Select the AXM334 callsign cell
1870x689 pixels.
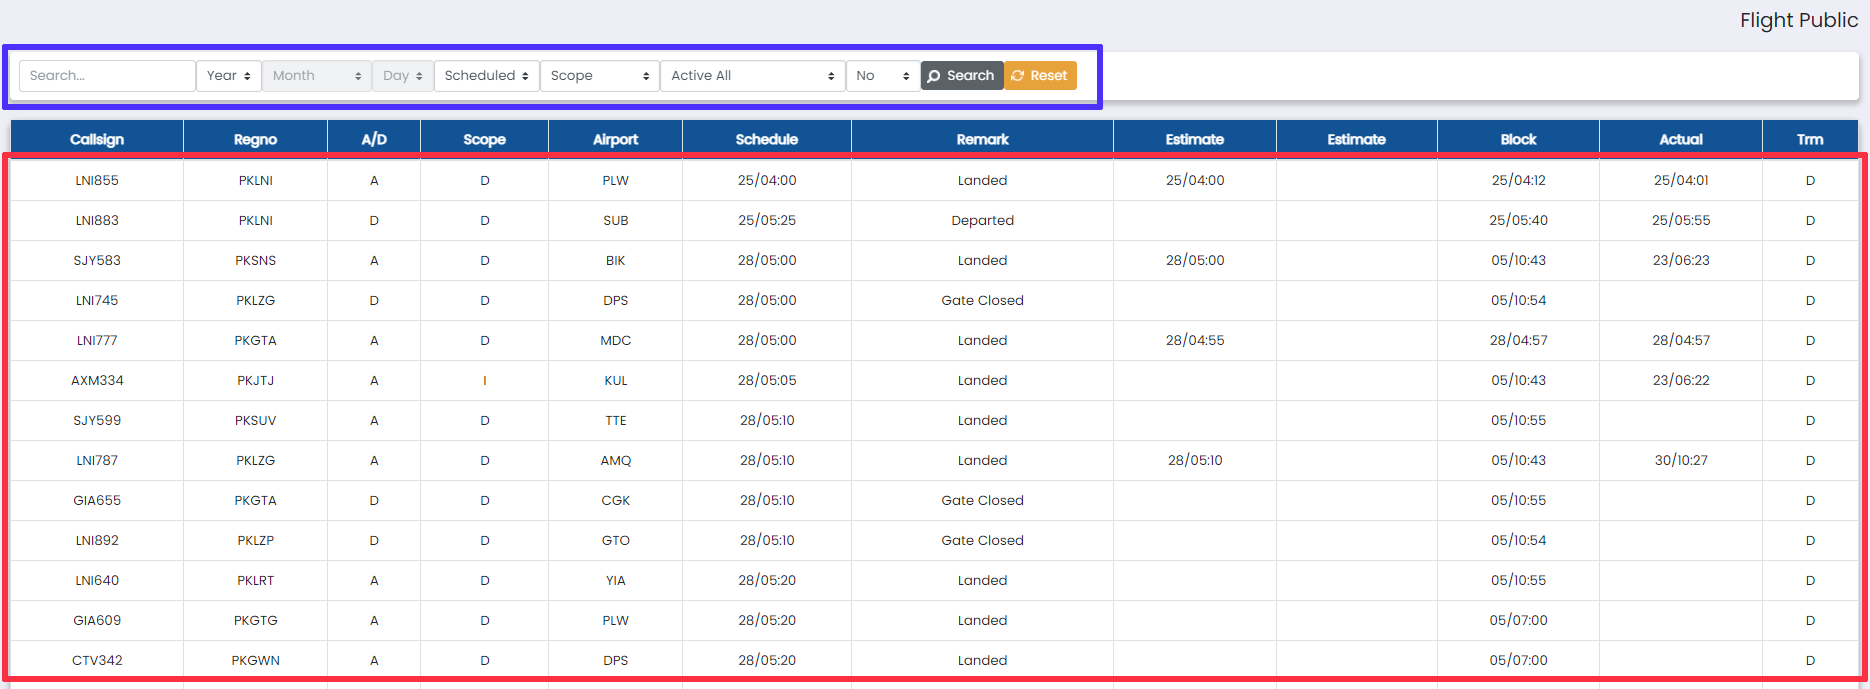pyautogui.click(x=97, y=381)
